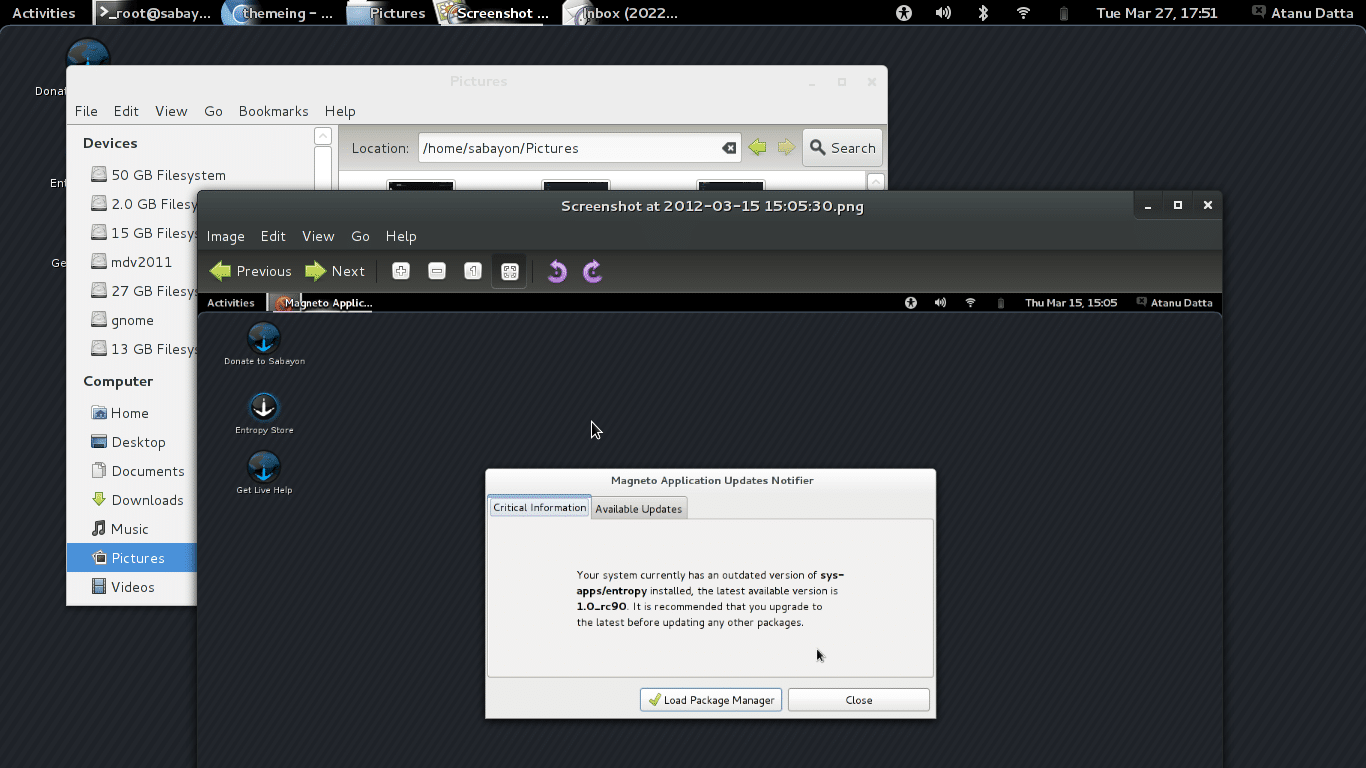Viewport: 1366px width, 768px height.
Task: Zoom out of the screenshot image
Action: (437, 271)
